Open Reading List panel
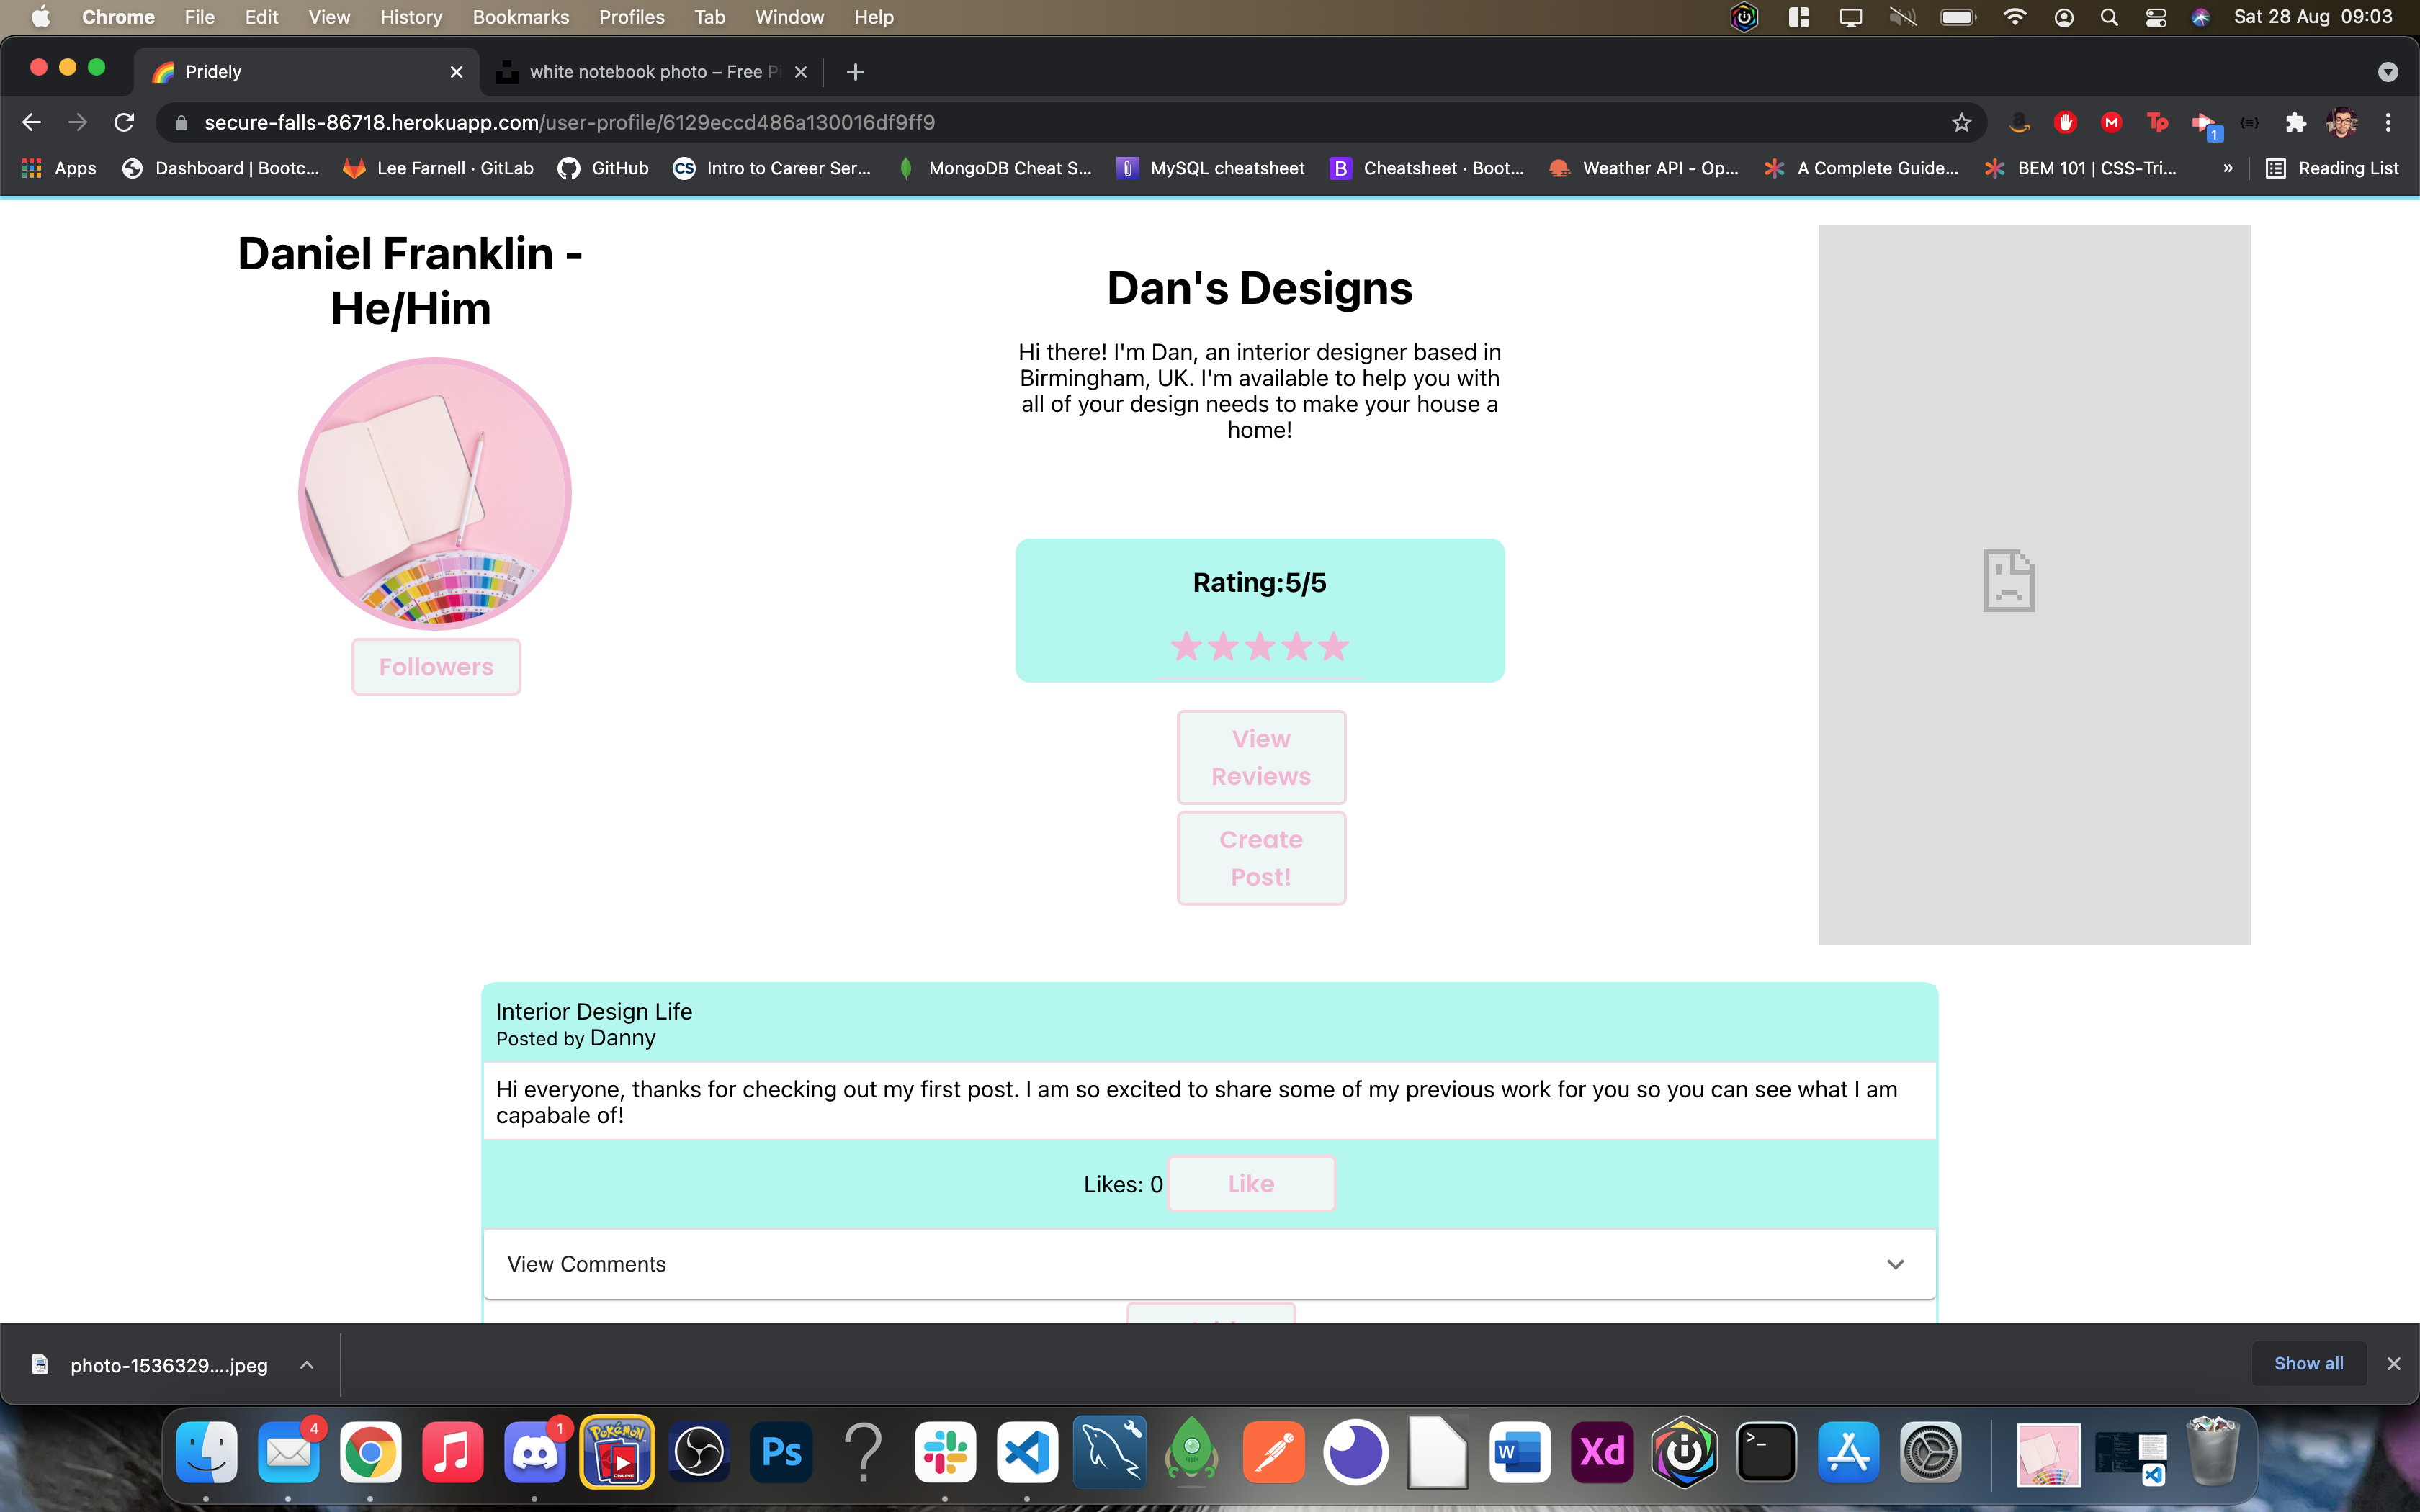 pyautogui.click(x=2332, y=168)
